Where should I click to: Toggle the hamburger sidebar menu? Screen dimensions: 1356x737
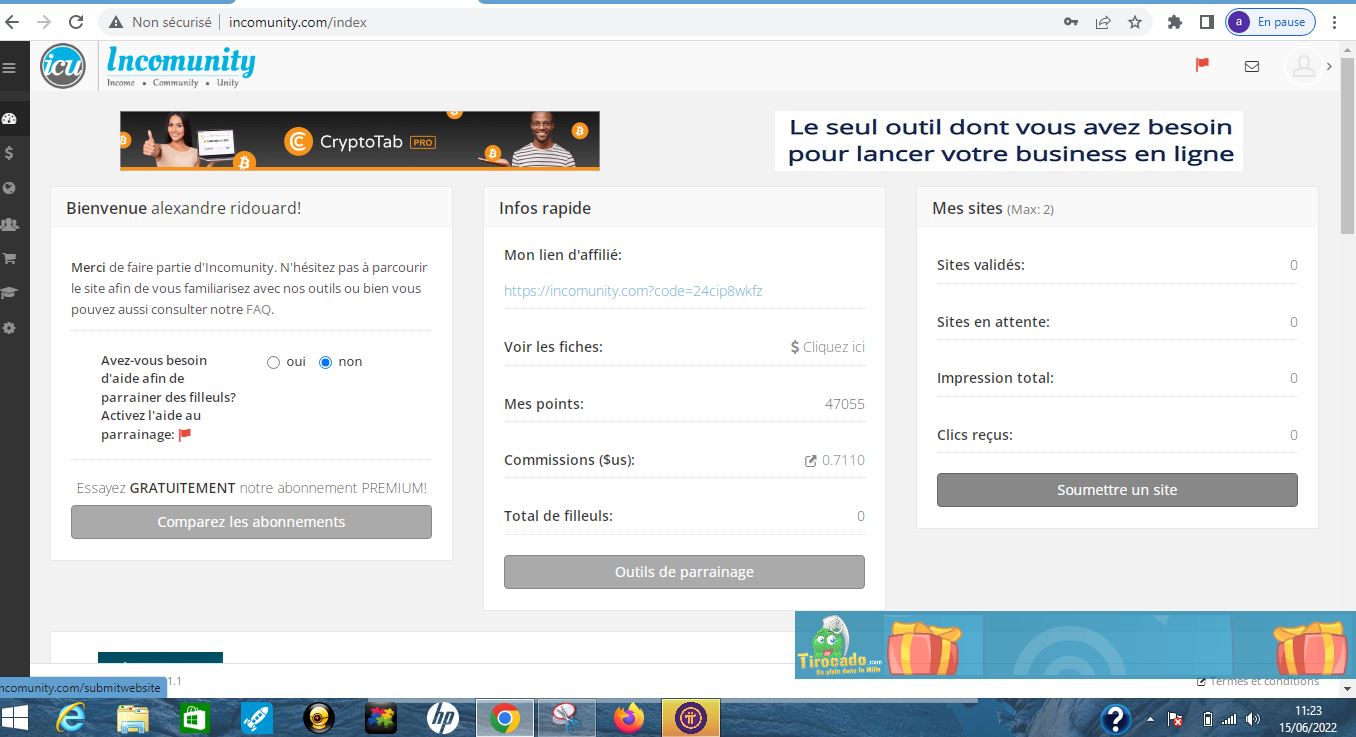(x=10, y=68)
